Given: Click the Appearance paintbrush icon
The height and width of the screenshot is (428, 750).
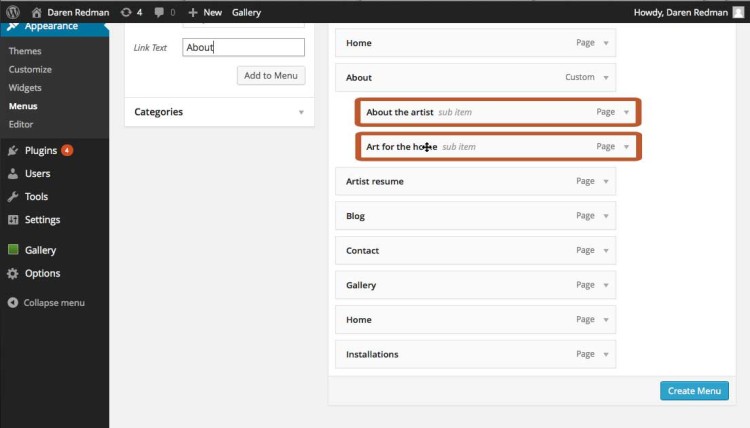Looking at the screenshot, I should click(x=13, y=26).
